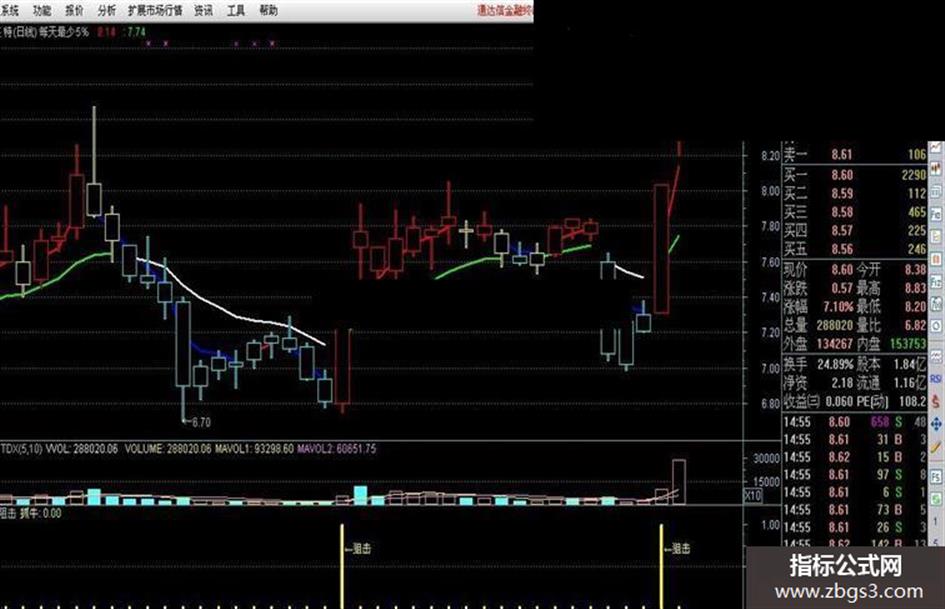This screenshot has height=609, width=945.
Task: Click the RSI indicator sidebar icon
Action: (x=936, y=379)
